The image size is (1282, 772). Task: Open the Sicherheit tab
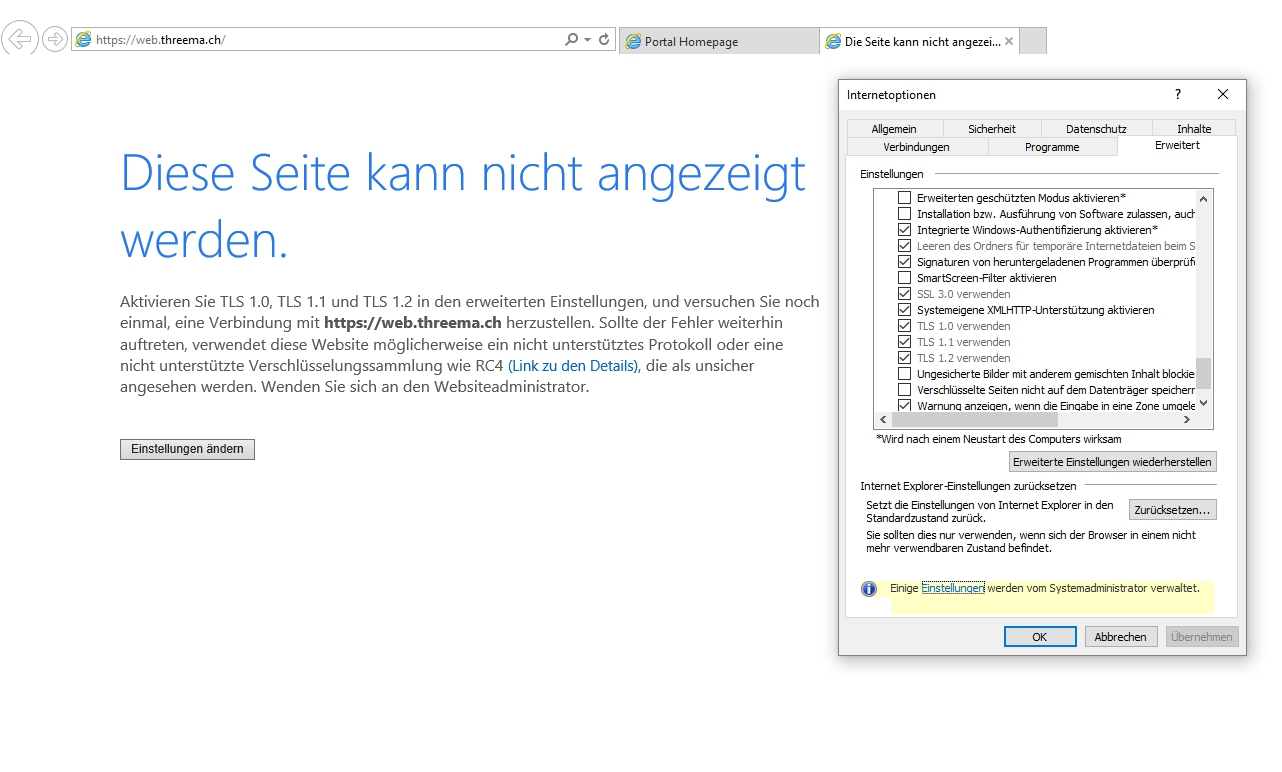pos(992,129)
